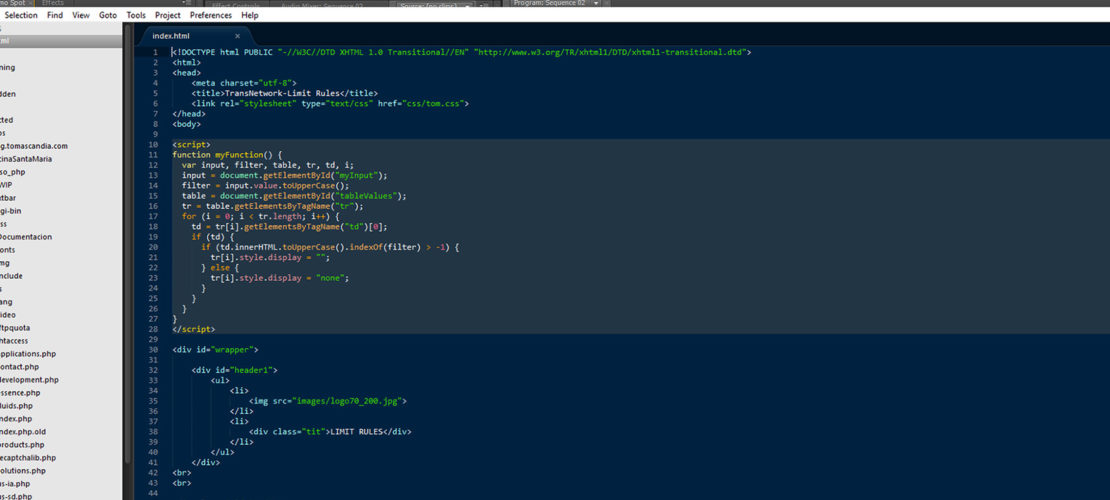1110x500 pixels.
Task: Open the Tools menu
Action: click(x=136, y=15)
